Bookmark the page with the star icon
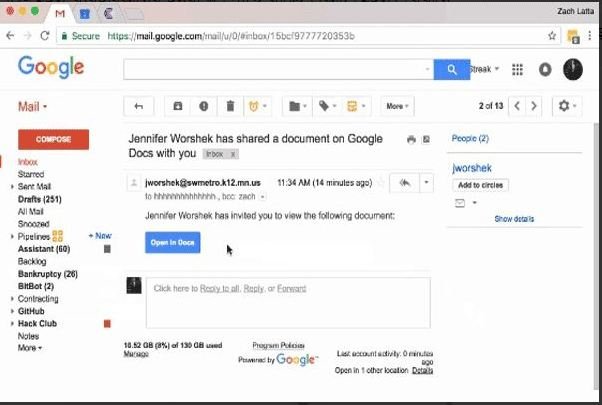 (x=552, y=36)
